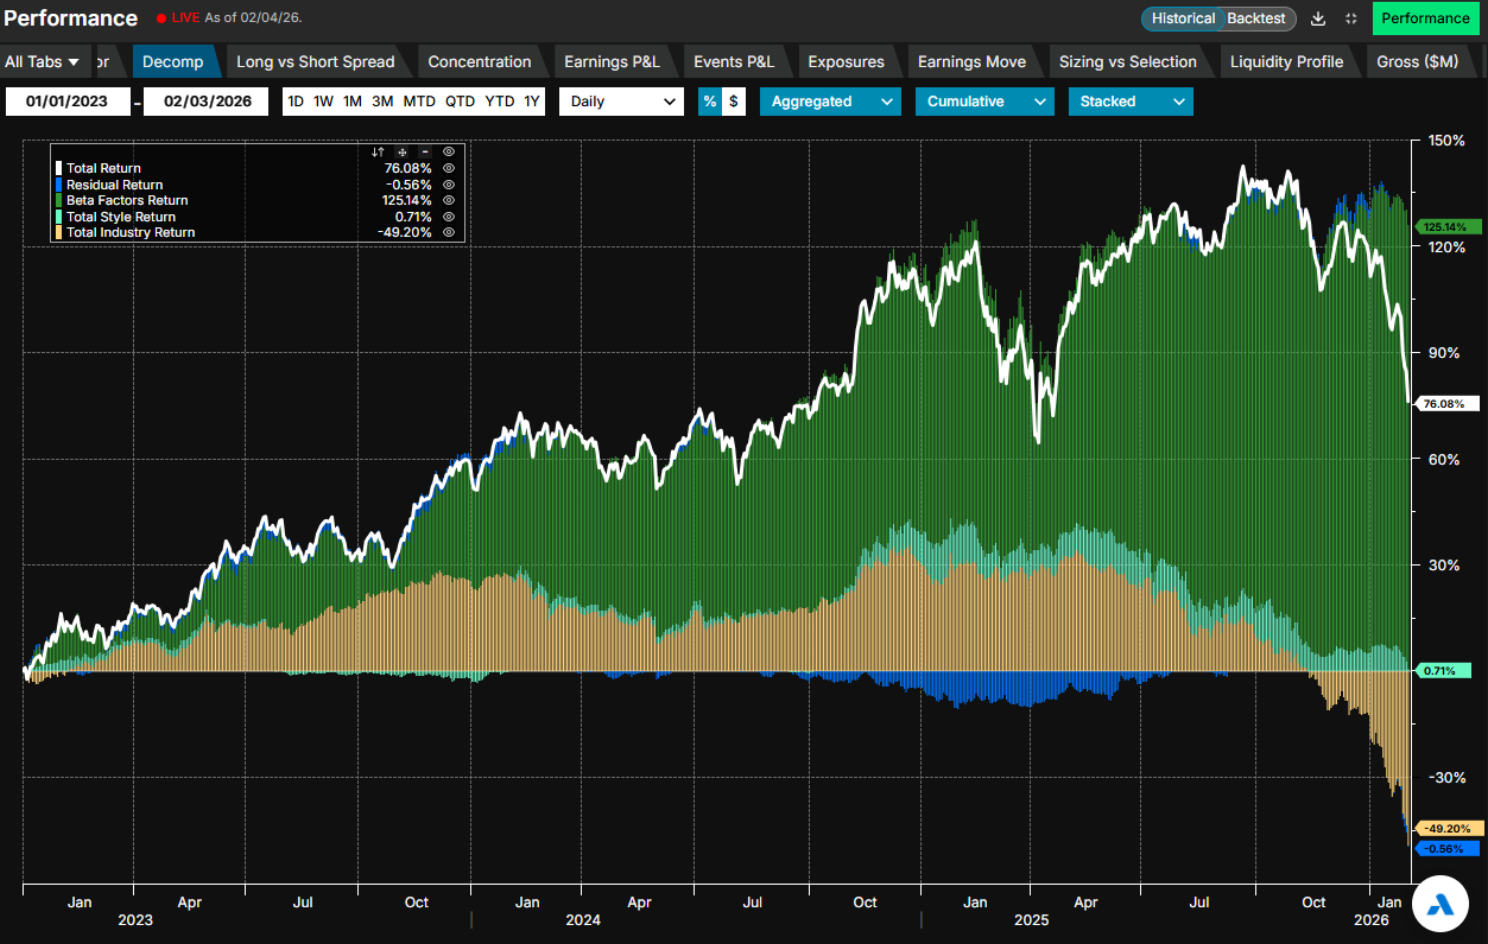This screenshot has height=944, width=1488.
Task: Select the YTD time range
Action: point(499,101)
